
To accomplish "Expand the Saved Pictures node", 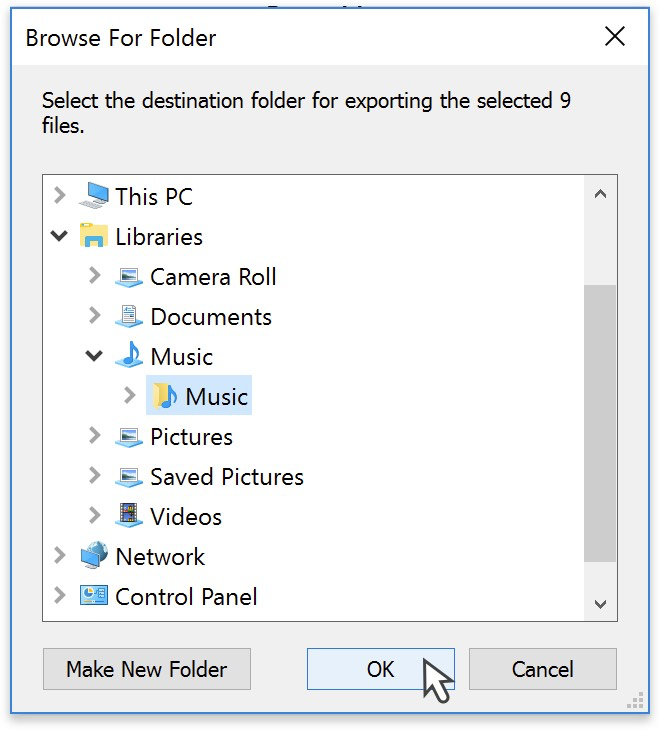I will click(x=95, y=476).
